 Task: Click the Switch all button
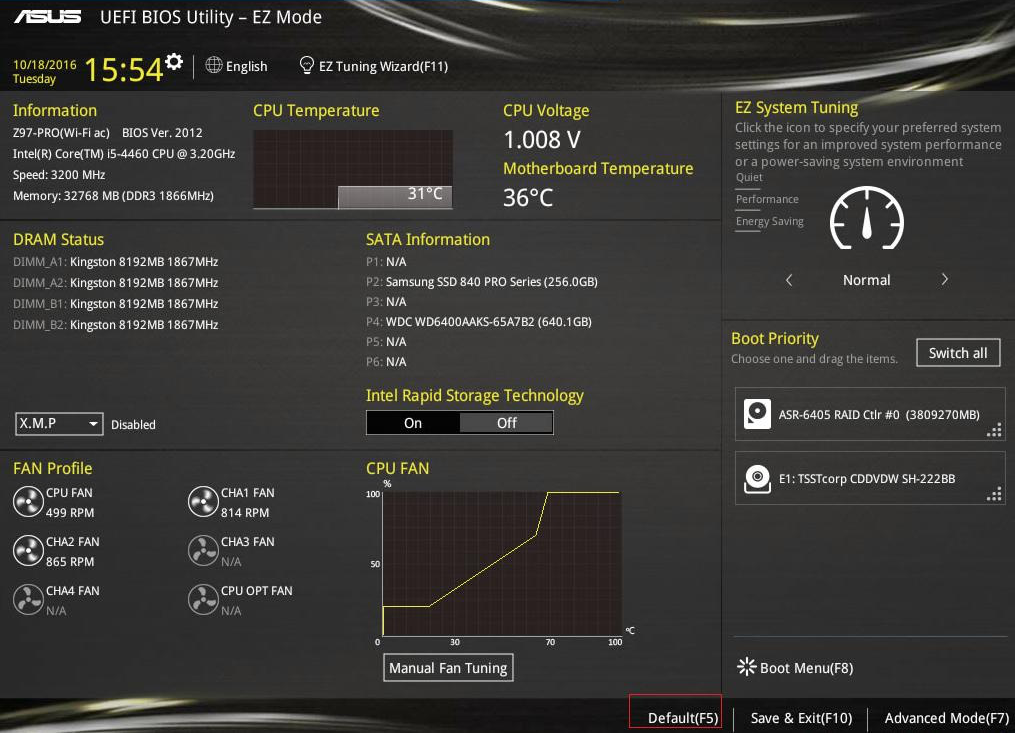958,353
